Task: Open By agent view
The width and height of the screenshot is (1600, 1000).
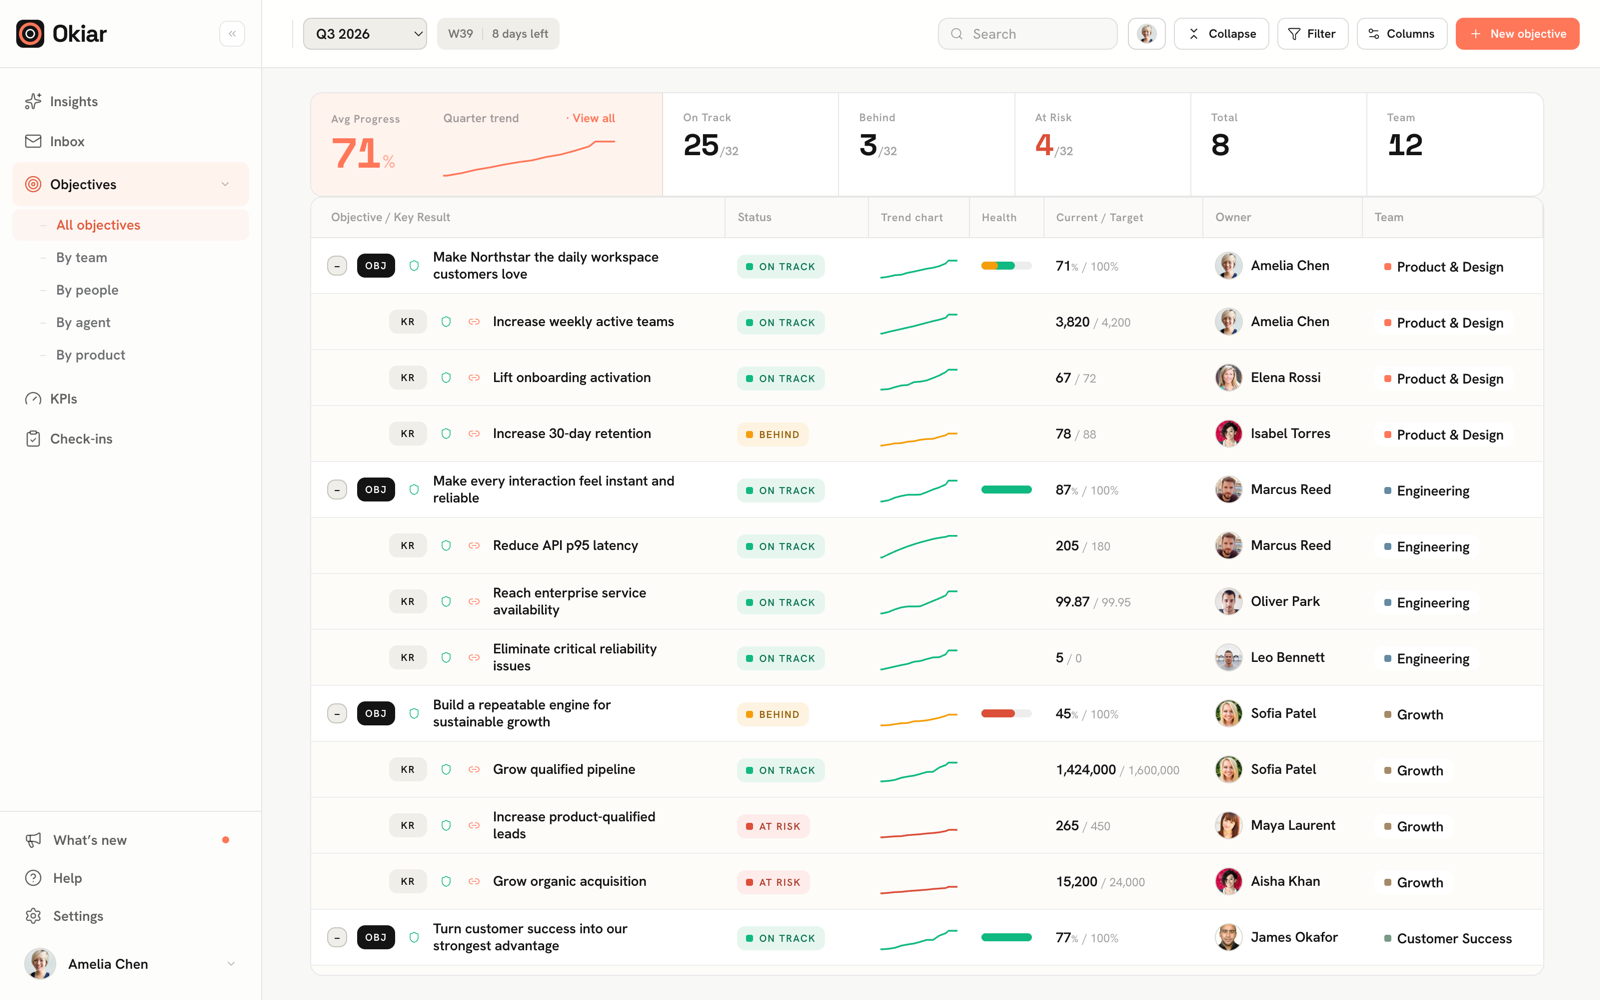Action: click(83, 323)
